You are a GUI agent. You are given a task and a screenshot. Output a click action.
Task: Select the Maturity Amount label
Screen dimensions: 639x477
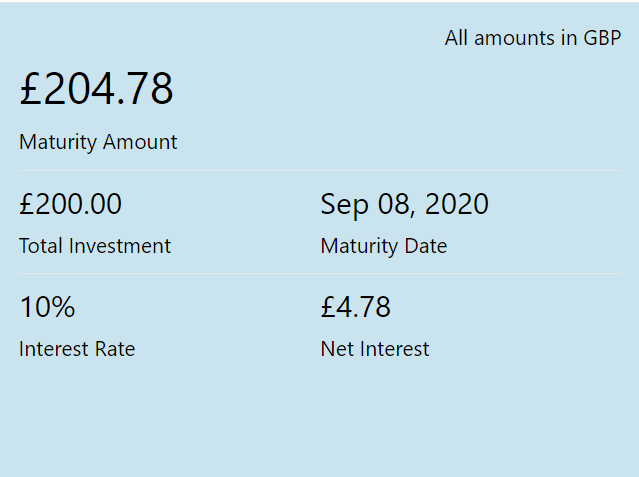pyautogui.click(x=98, y=142)
